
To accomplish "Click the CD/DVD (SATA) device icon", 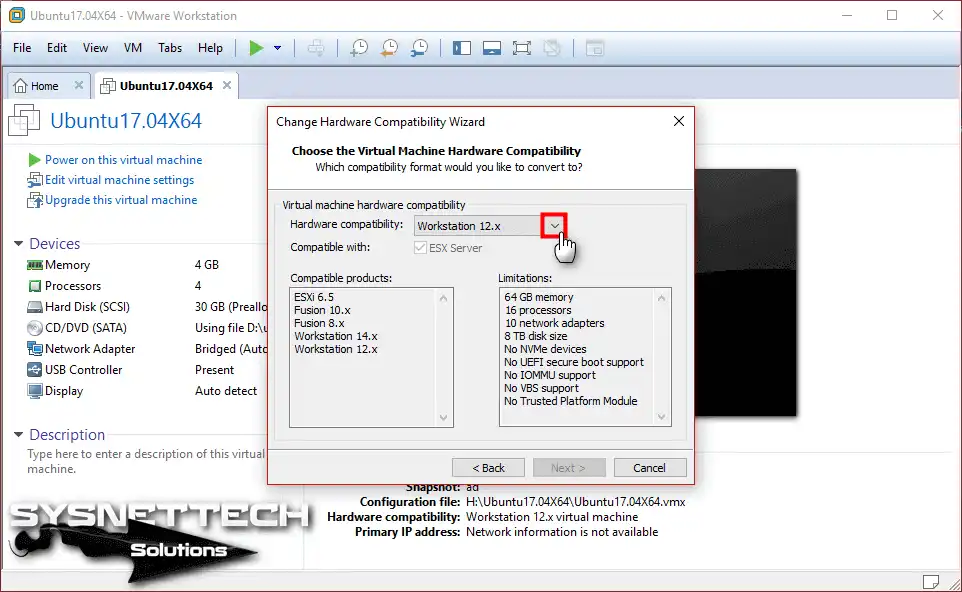I will pyautogui.click(x=34, y=328).
